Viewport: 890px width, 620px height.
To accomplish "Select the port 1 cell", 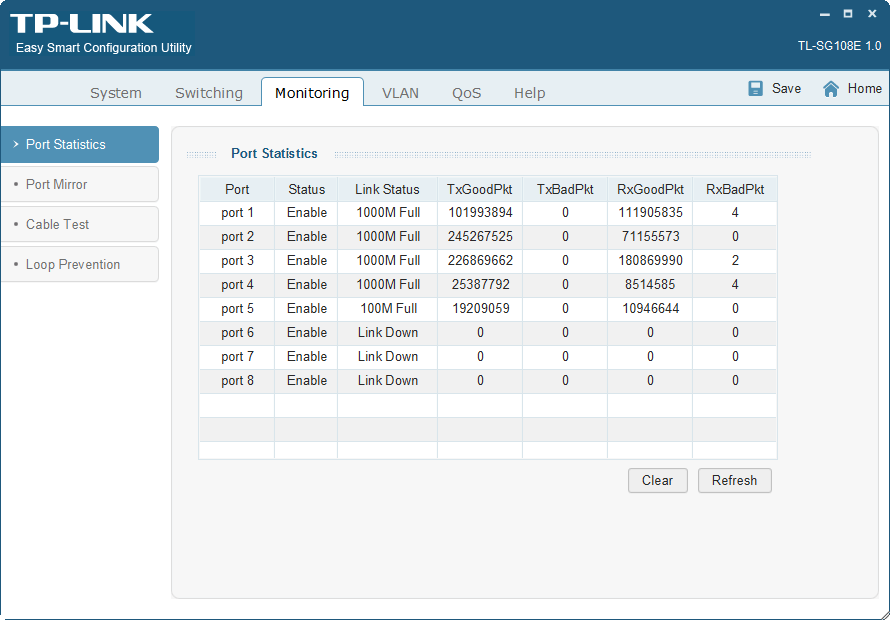I will pos(237,213).
